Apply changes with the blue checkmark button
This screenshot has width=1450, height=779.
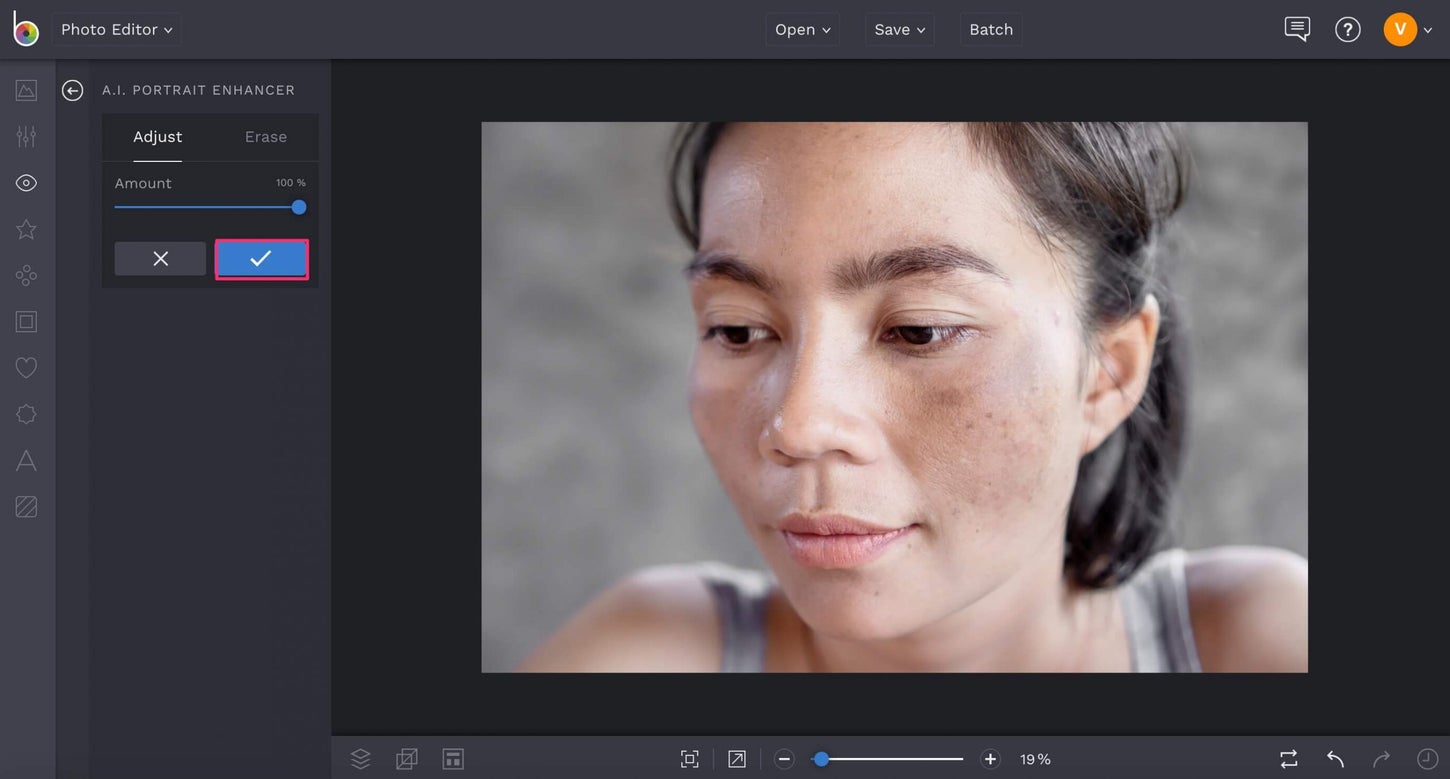(x=261, y=258)
